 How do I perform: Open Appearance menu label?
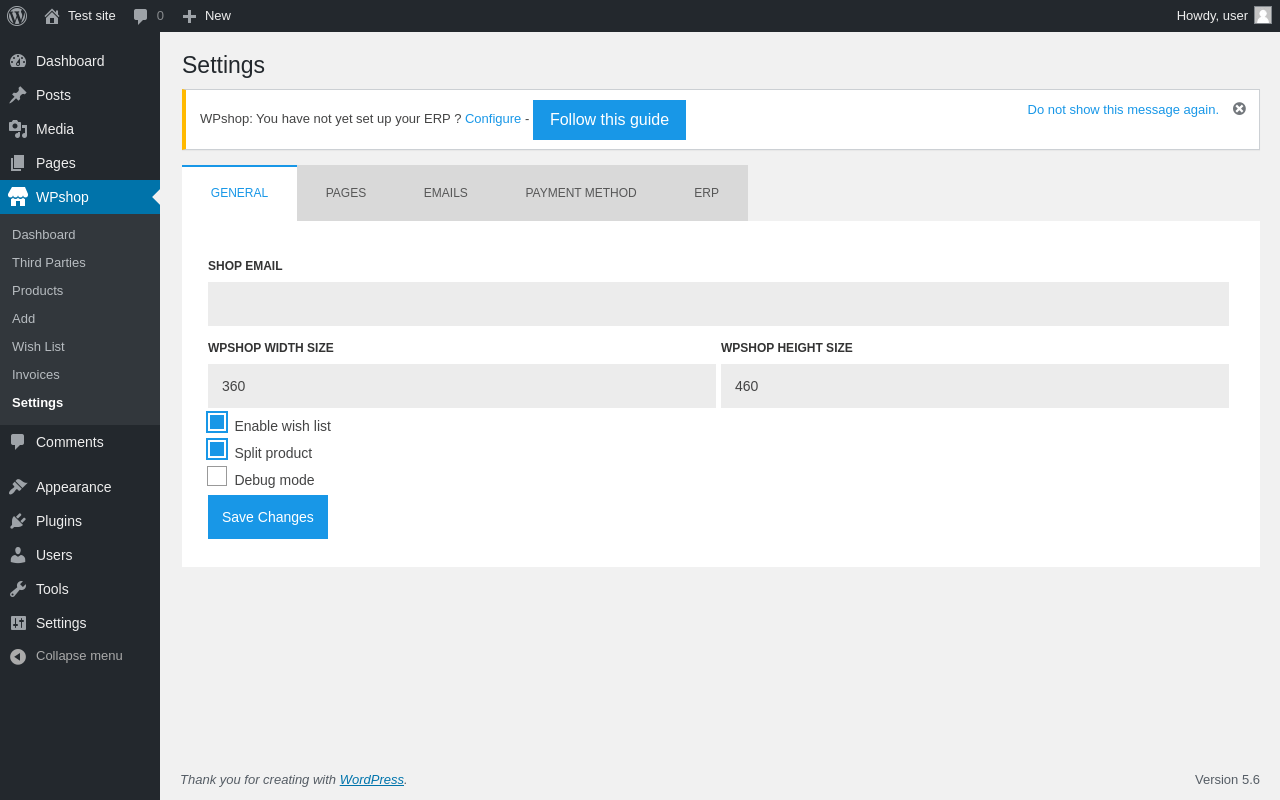(x=74, y=487)
